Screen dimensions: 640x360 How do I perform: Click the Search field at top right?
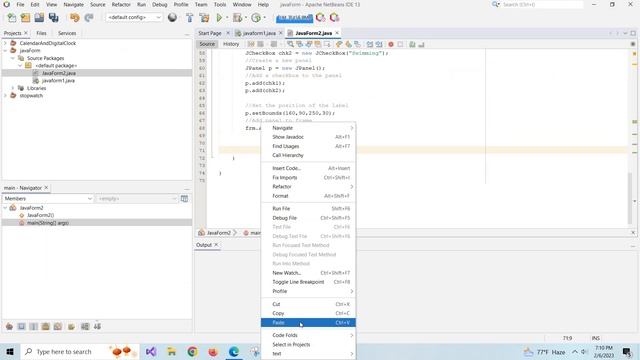[542, 4]
